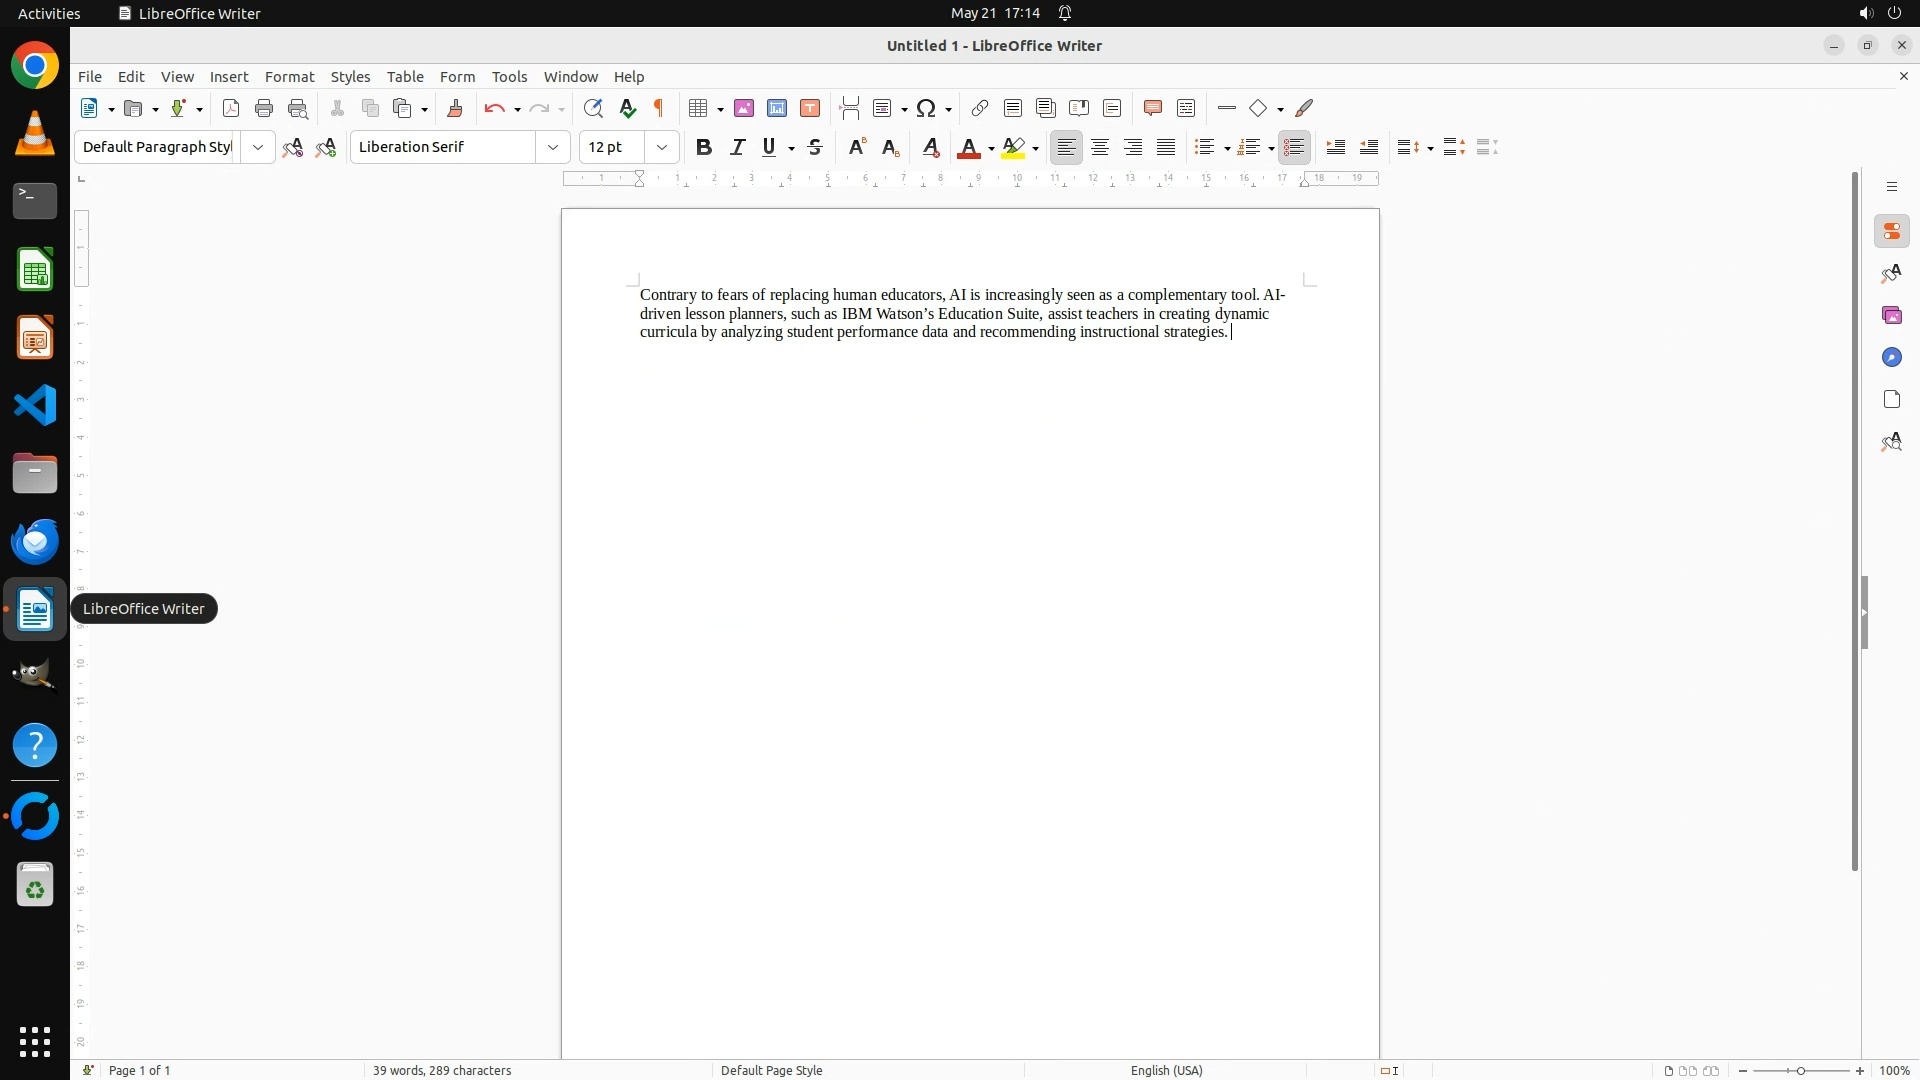Open the Tools menu
This screenshot has height=1080, width=1920.
(x=509, y=77)
